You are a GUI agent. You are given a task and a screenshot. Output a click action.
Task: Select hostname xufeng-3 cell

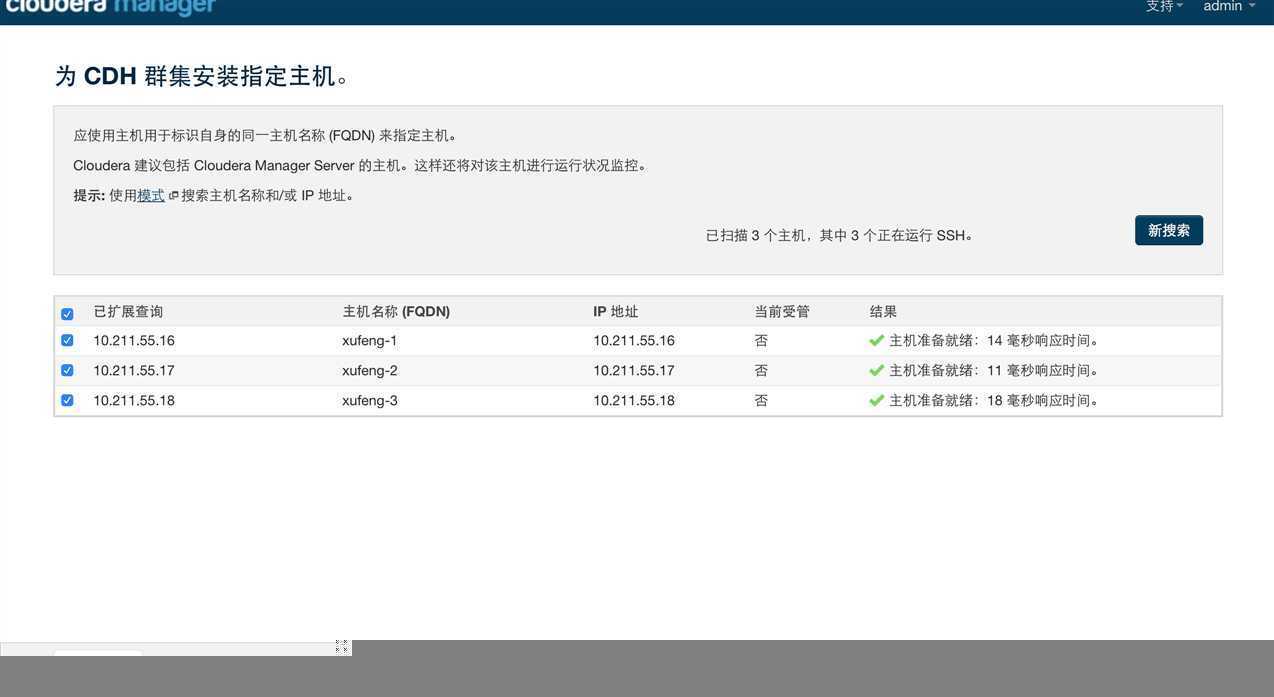pos(370,401)
